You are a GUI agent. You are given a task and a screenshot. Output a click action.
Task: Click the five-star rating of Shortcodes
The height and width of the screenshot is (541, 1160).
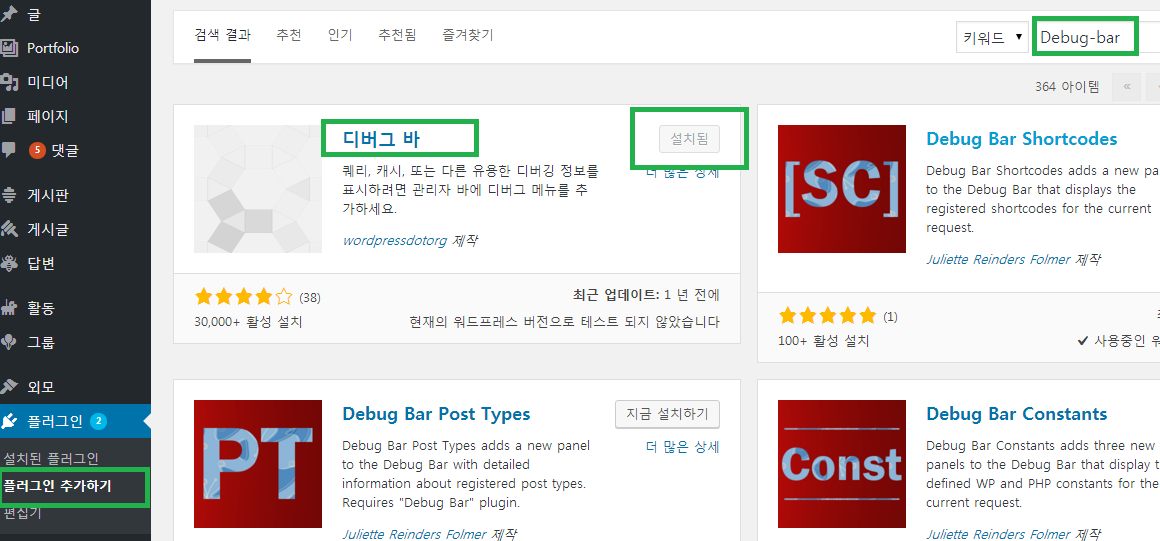tap(827, 317)
